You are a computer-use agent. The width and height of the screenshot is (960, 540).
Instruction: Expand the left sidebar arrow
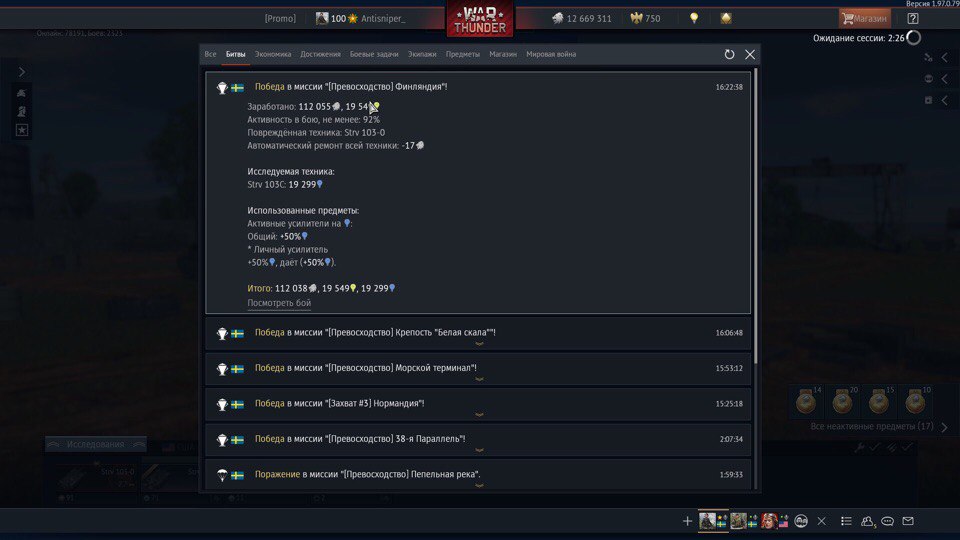[22, 72]
